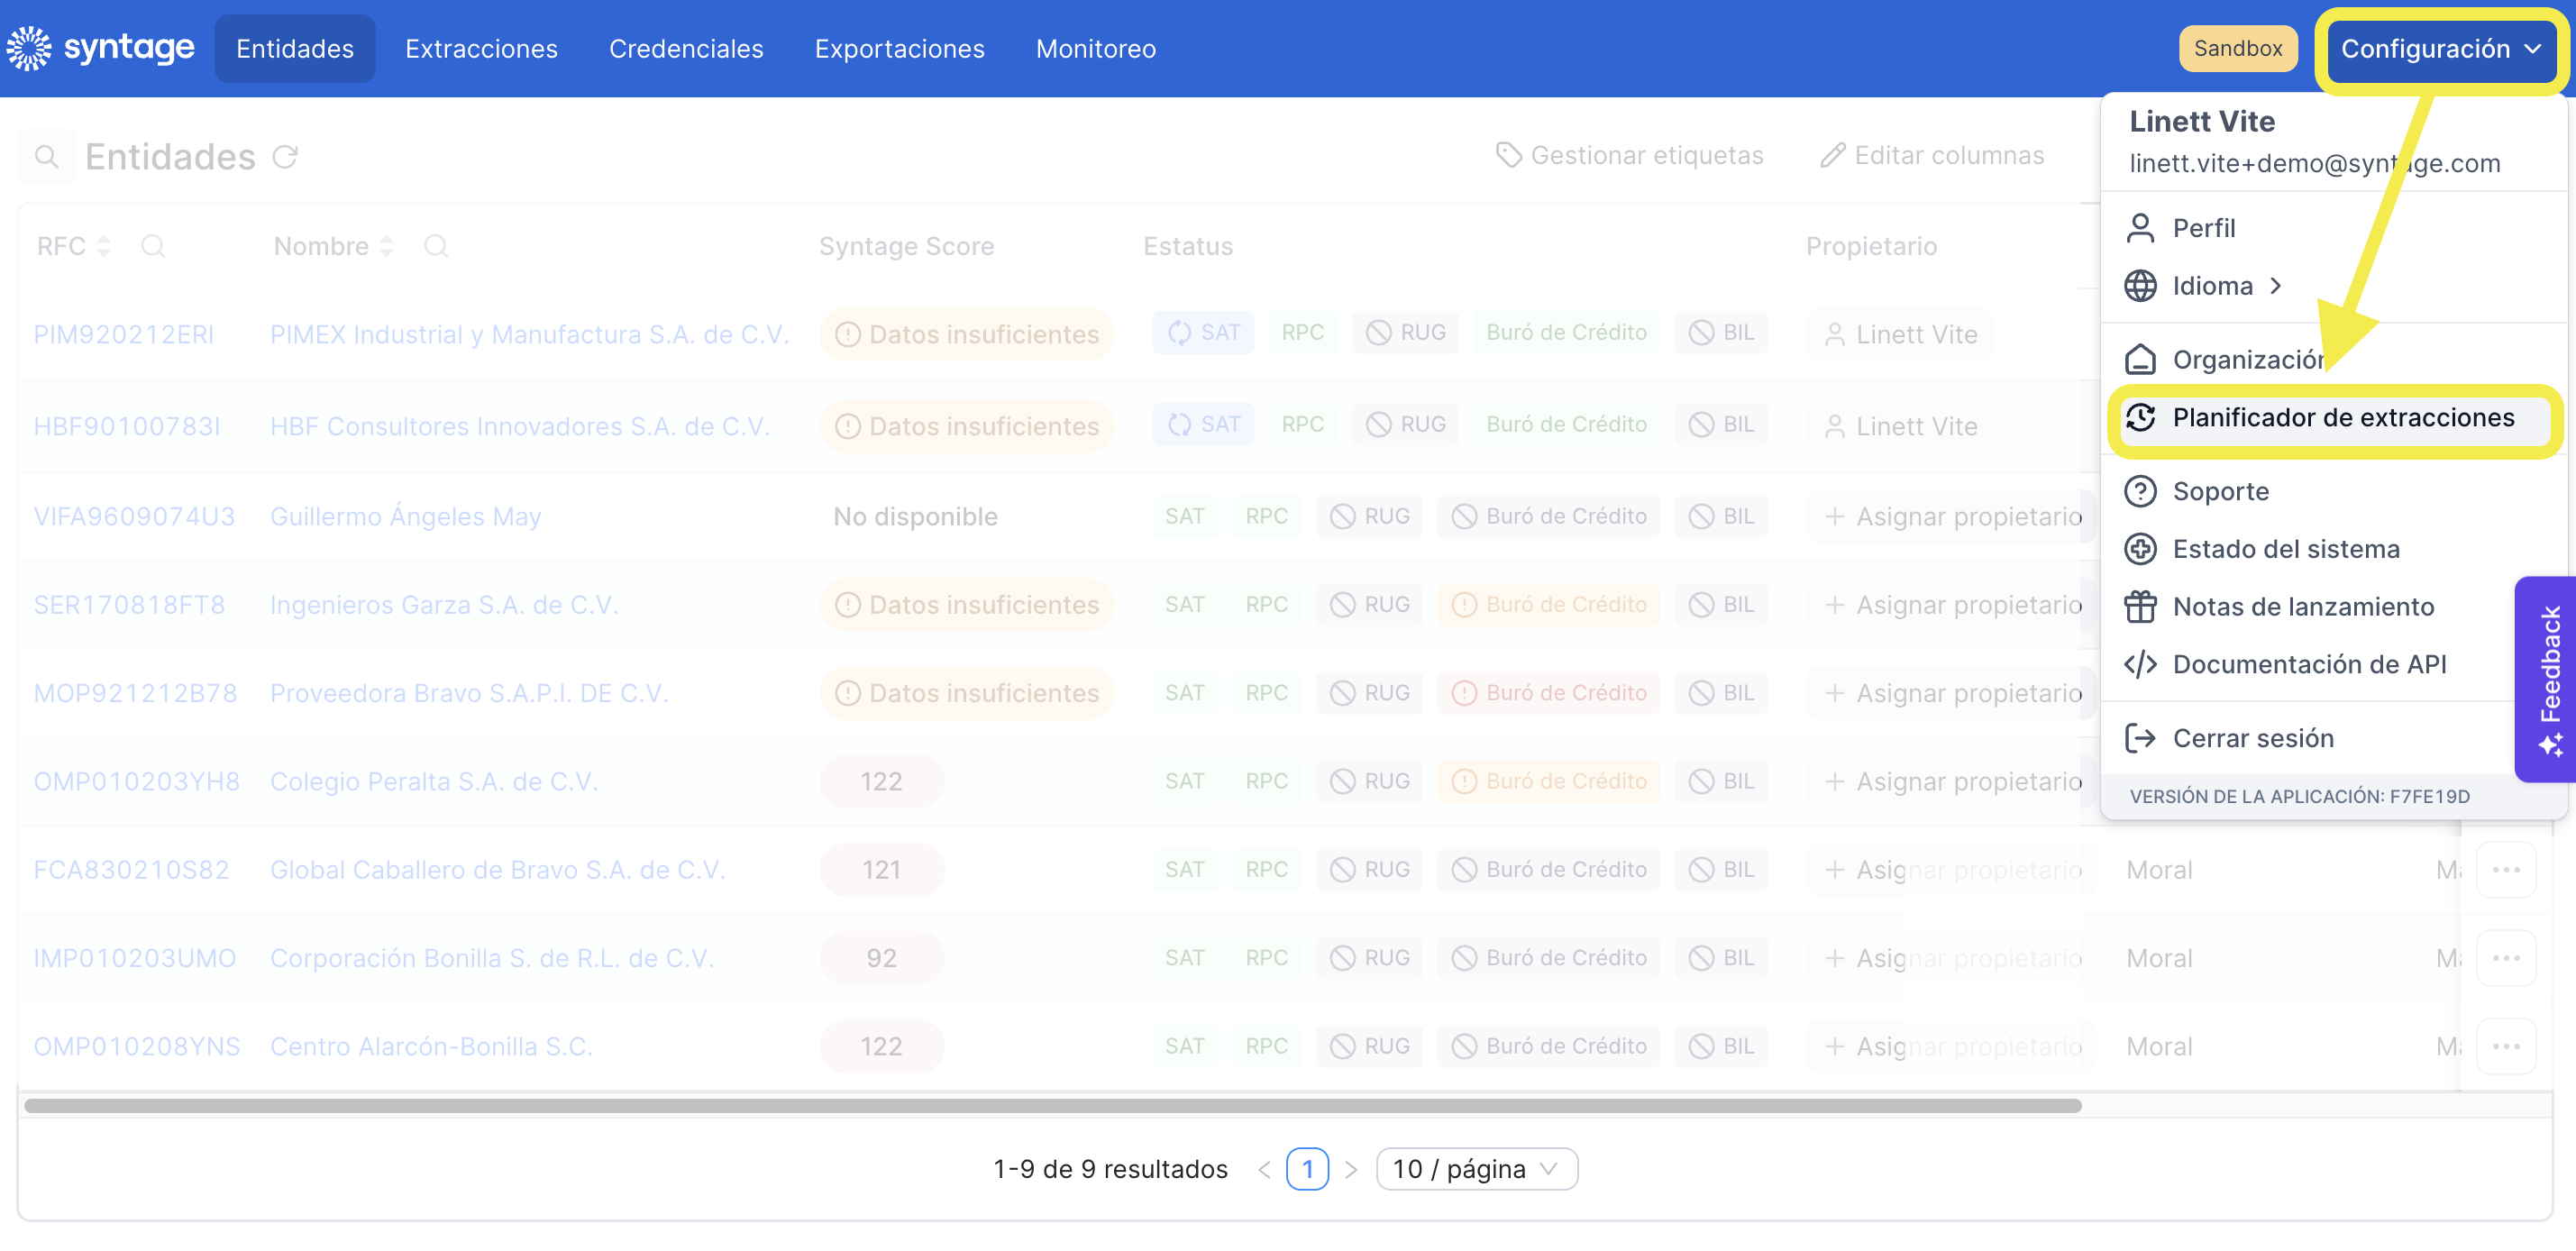Click the Organización house icon
Viewport: 2576px width, 1251px height.
click(2140, 359)
